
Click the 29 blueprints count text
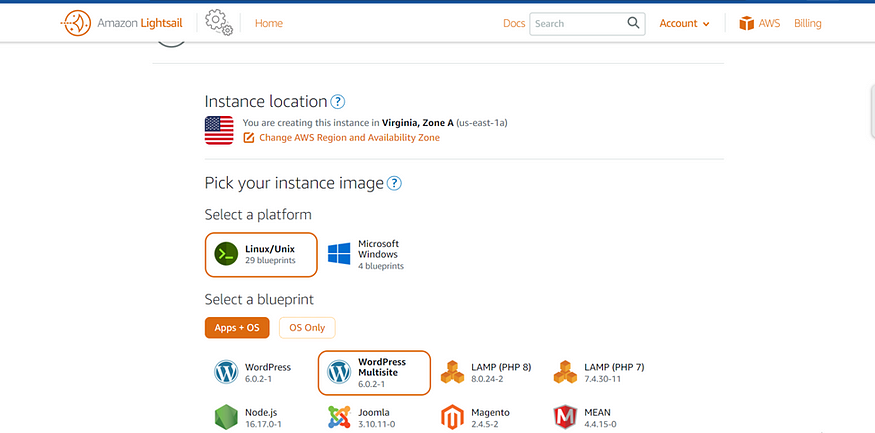(x=270, y=260)
